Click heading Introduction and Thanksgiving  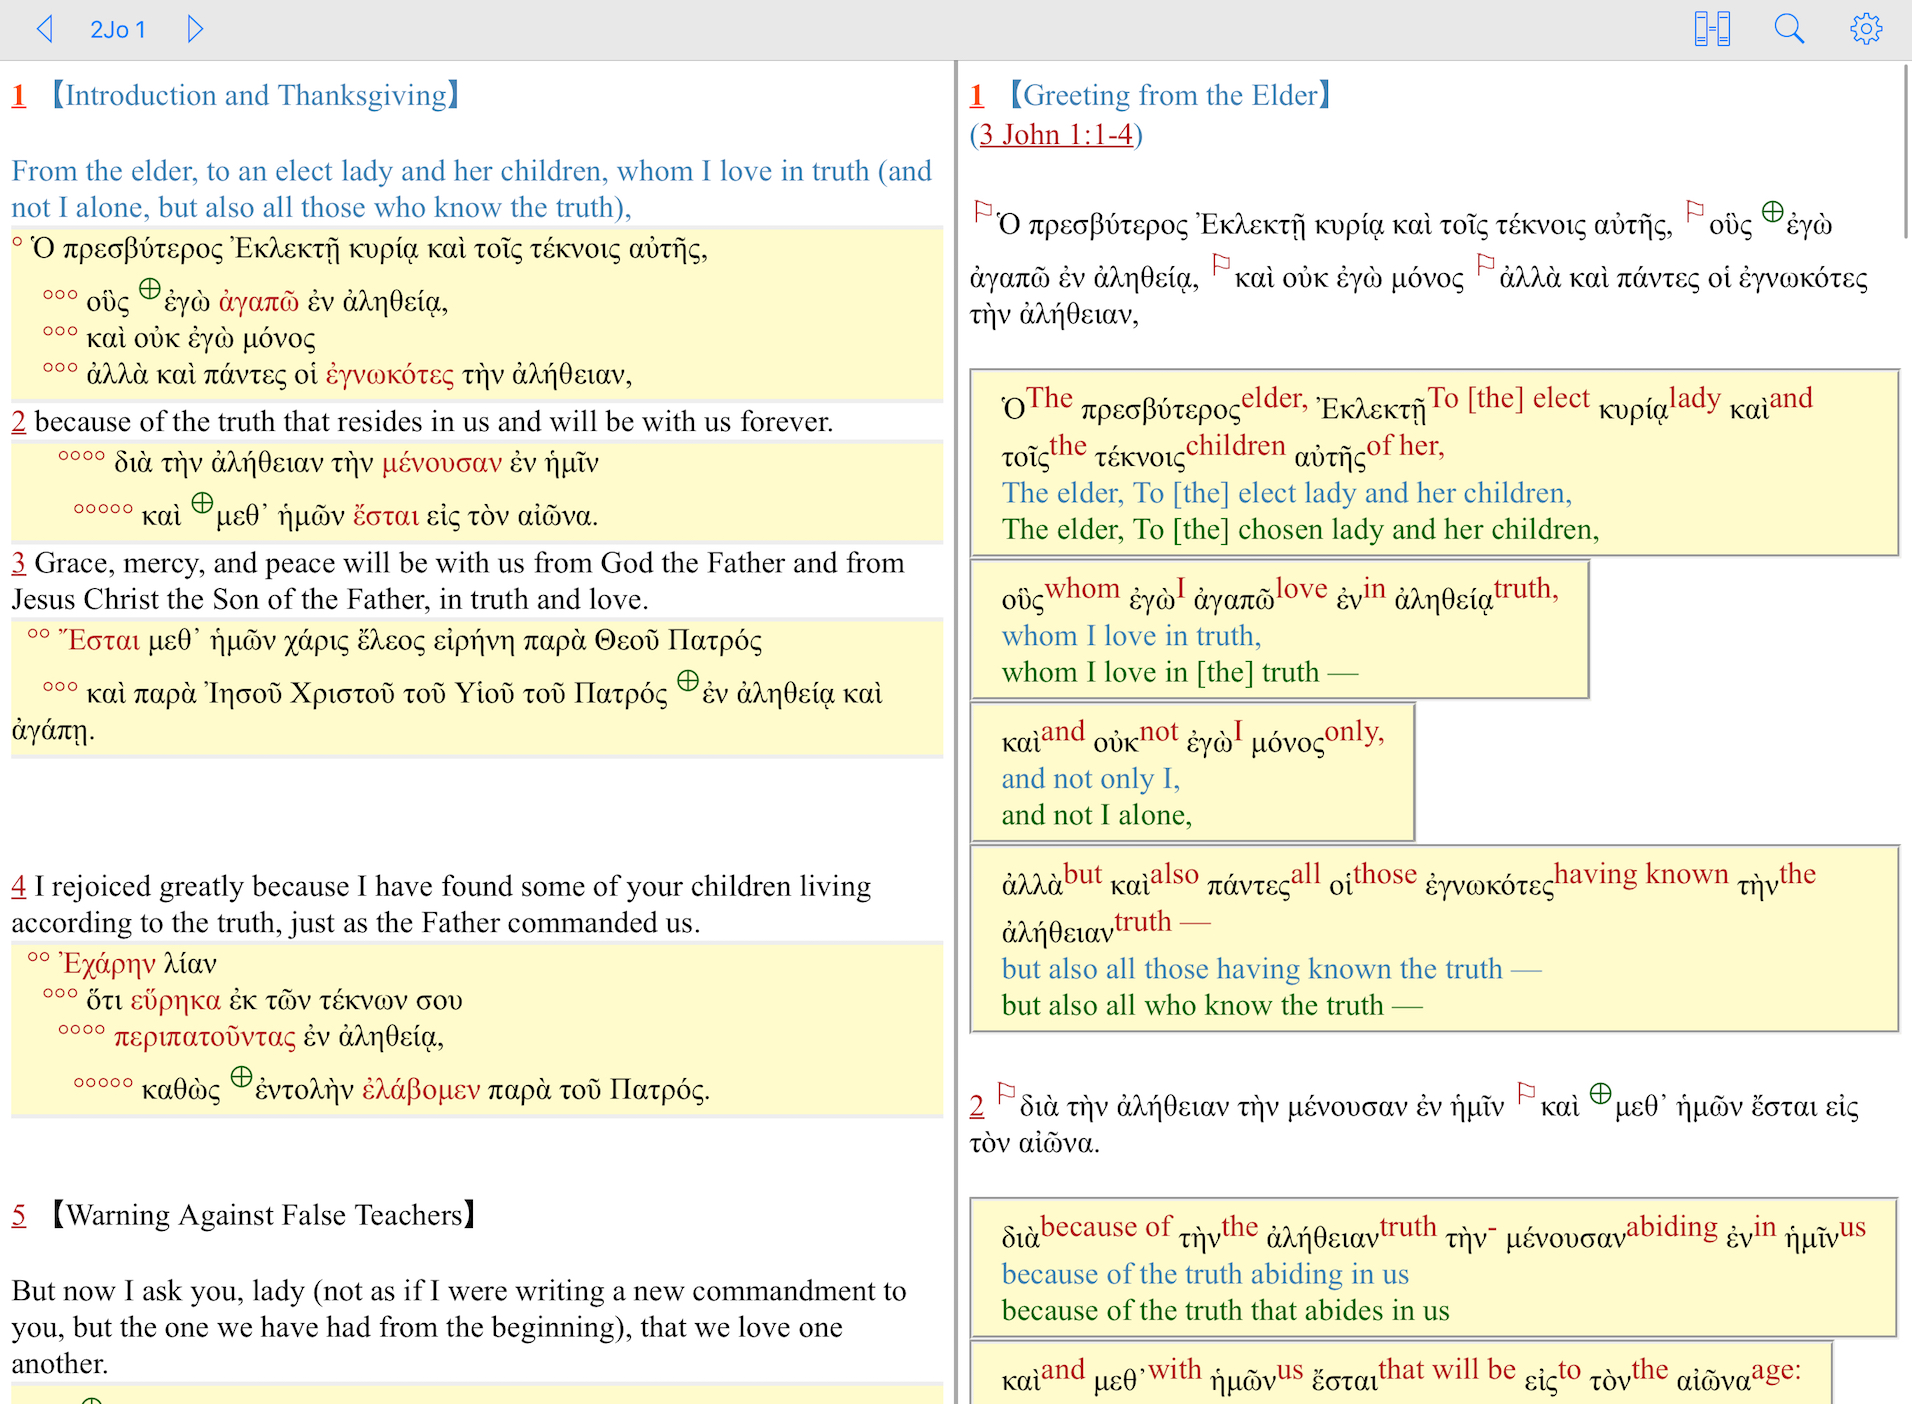click(256, 96)
